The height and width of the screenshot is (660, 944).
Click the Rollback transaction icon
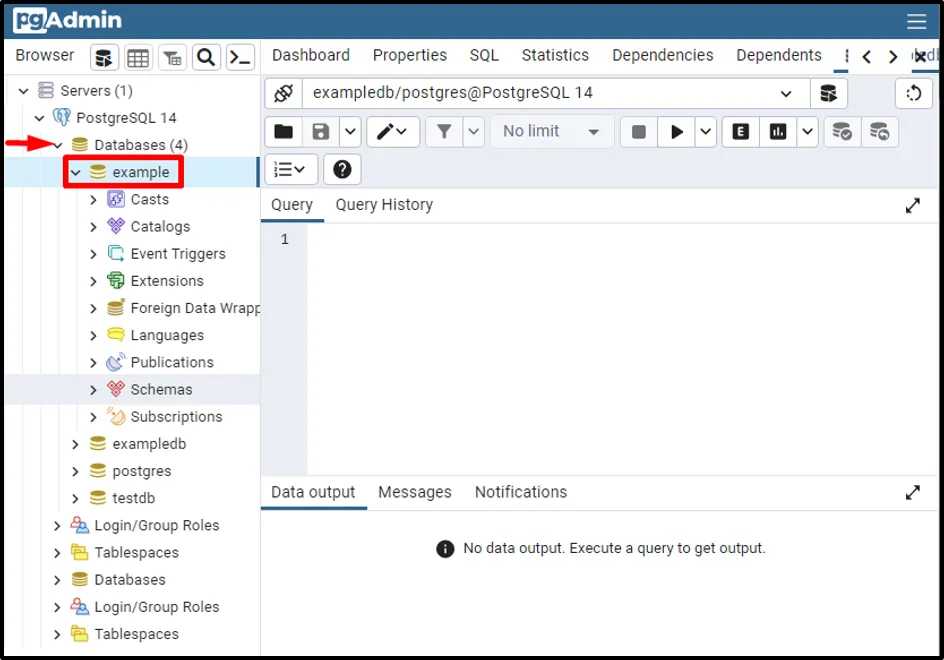pos(879,132)
